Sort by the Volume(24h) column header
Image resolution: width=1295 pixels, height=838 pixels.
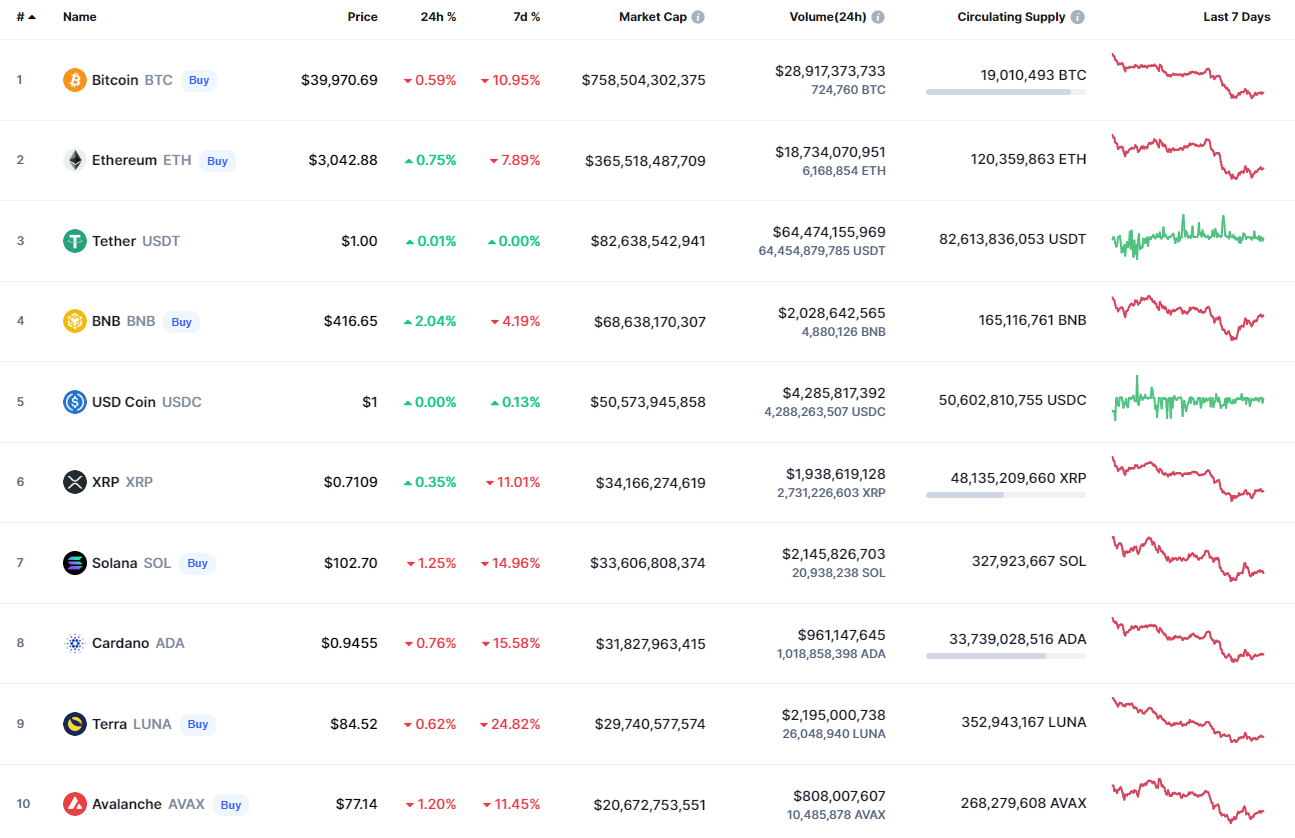coord(827,17)
